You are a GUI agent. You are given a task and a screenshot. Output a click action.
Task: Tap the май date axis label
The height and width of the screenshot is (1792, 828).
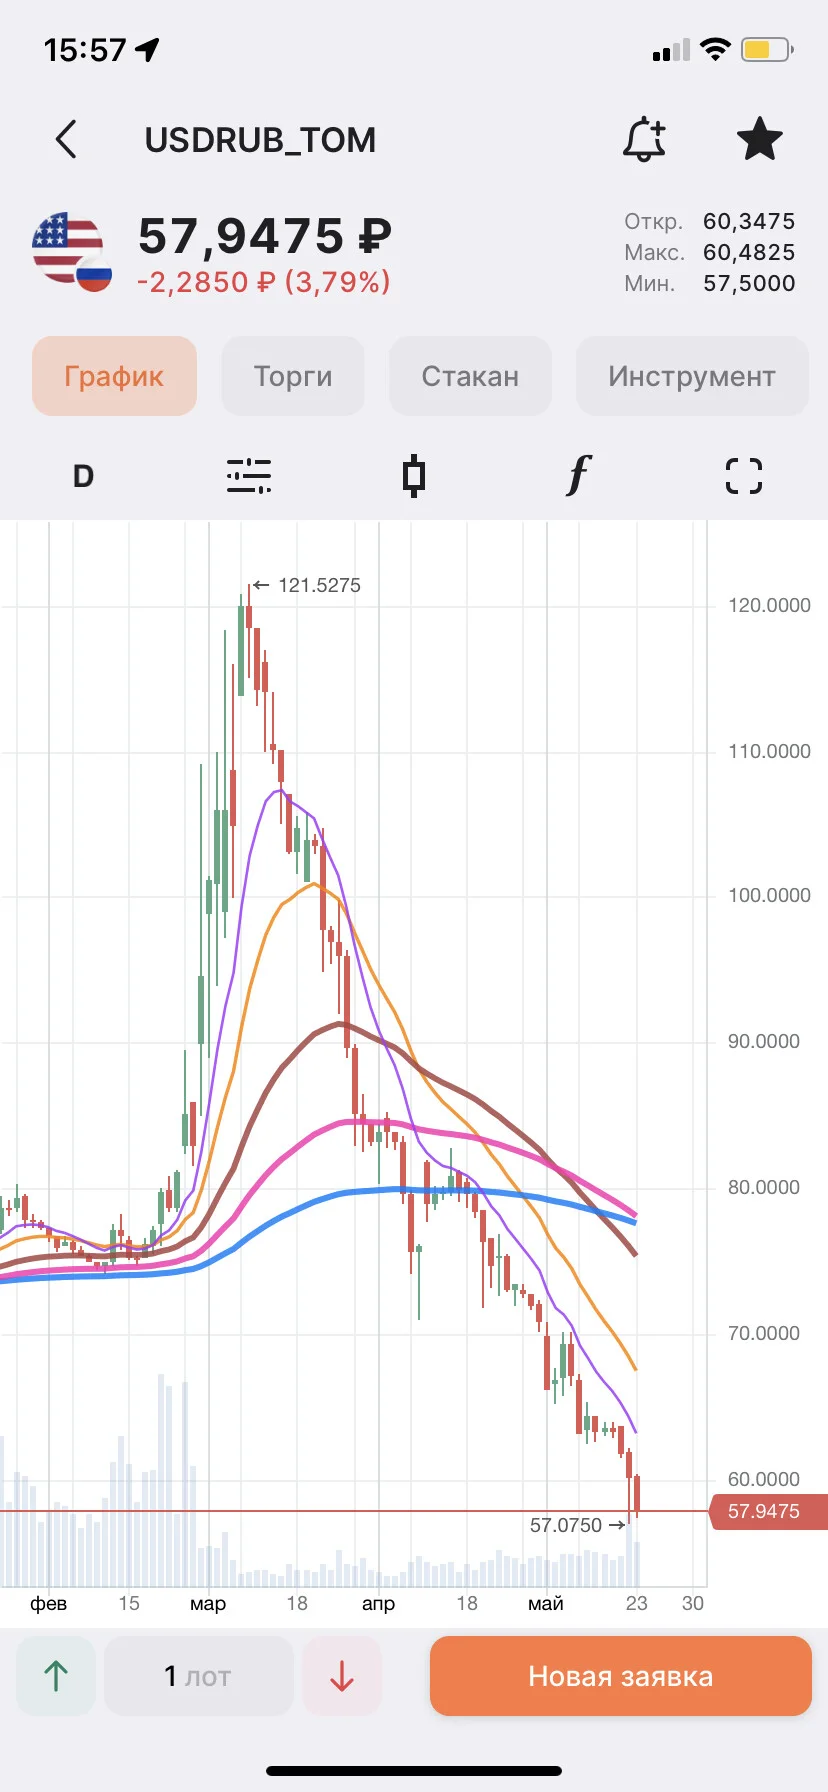[546, 1603]
